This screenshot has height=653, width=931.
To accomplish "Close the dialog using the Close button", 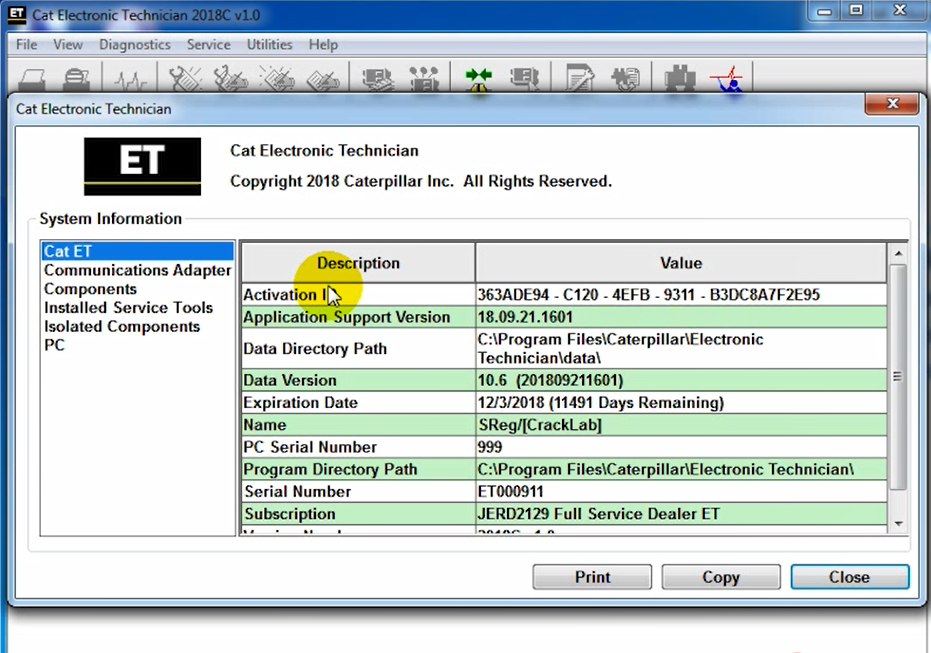I will 849,577.
